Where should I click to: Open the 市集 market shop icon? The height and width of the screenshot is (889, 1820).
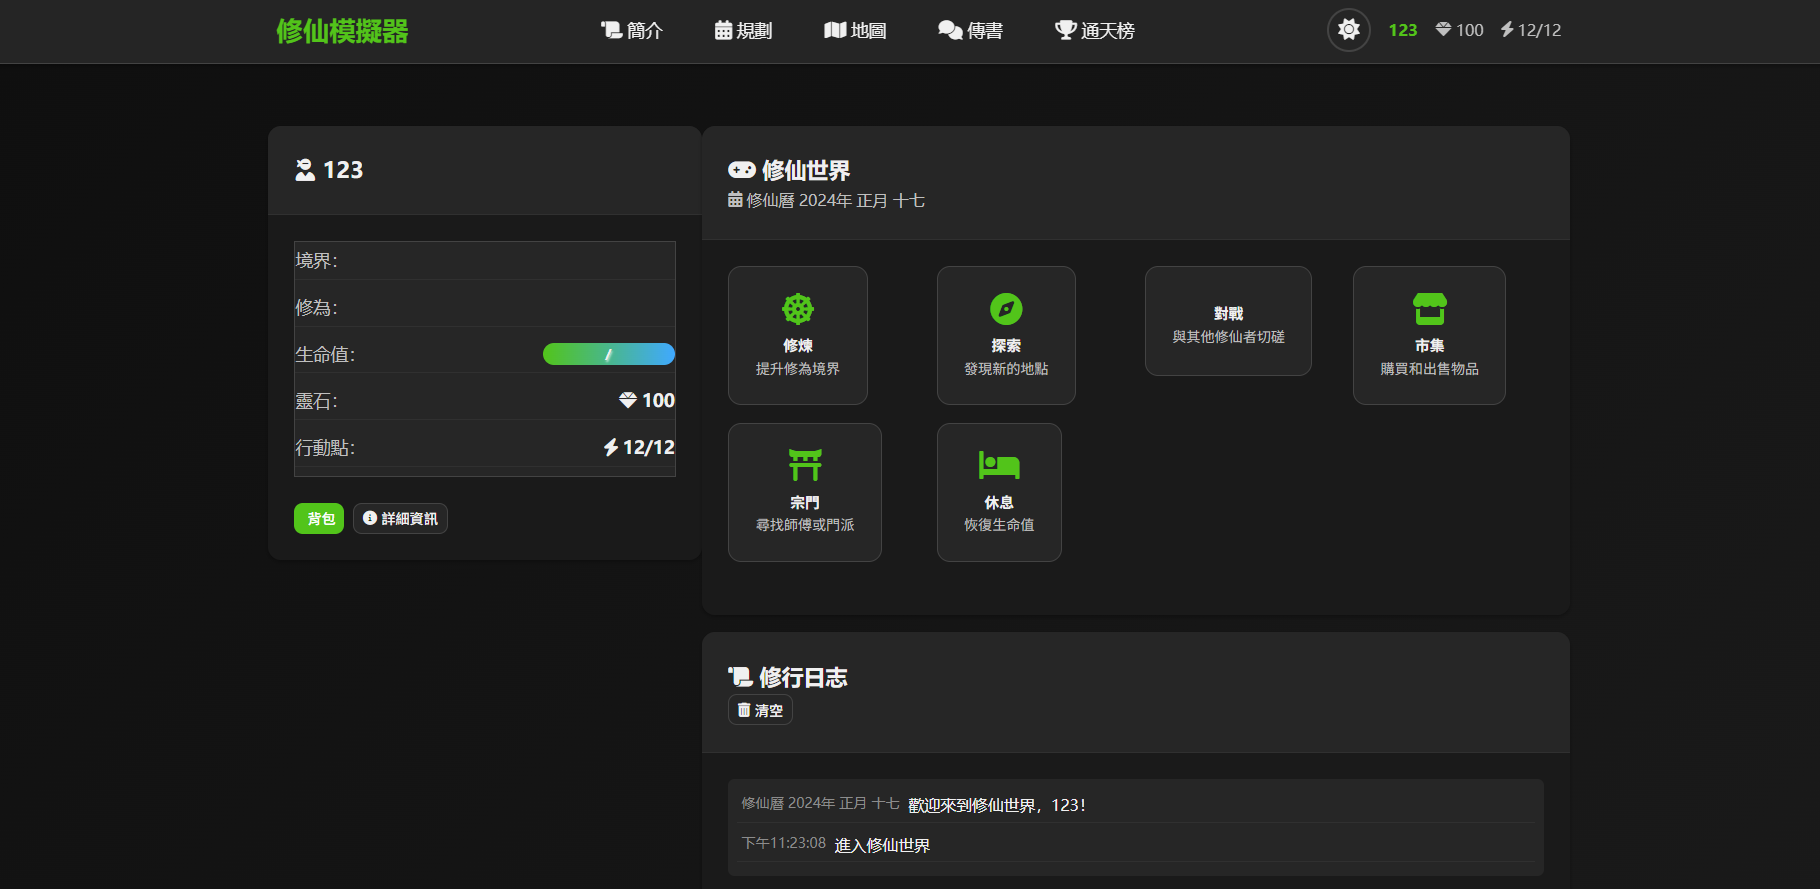pyautogui.click(x=1429, y=309)
